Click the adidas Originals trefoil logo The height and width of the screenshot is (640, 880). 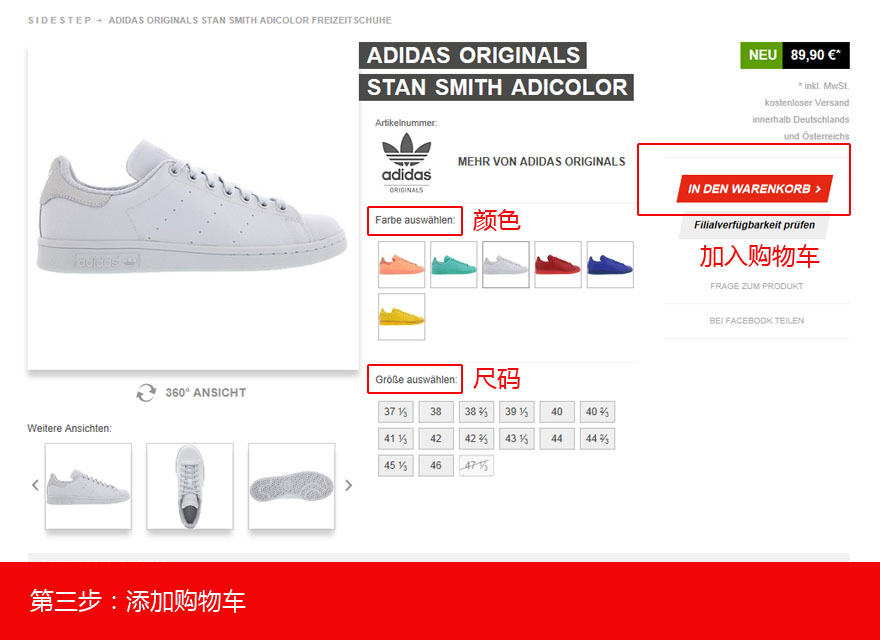point(406,163)
